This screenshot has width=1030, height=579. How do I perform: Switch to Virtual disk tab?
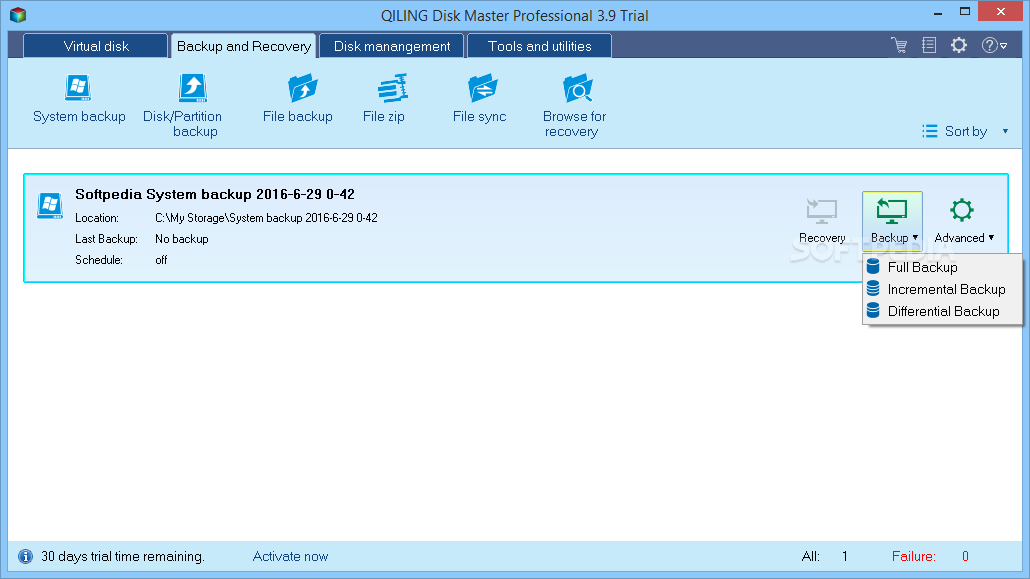(96, 46)
